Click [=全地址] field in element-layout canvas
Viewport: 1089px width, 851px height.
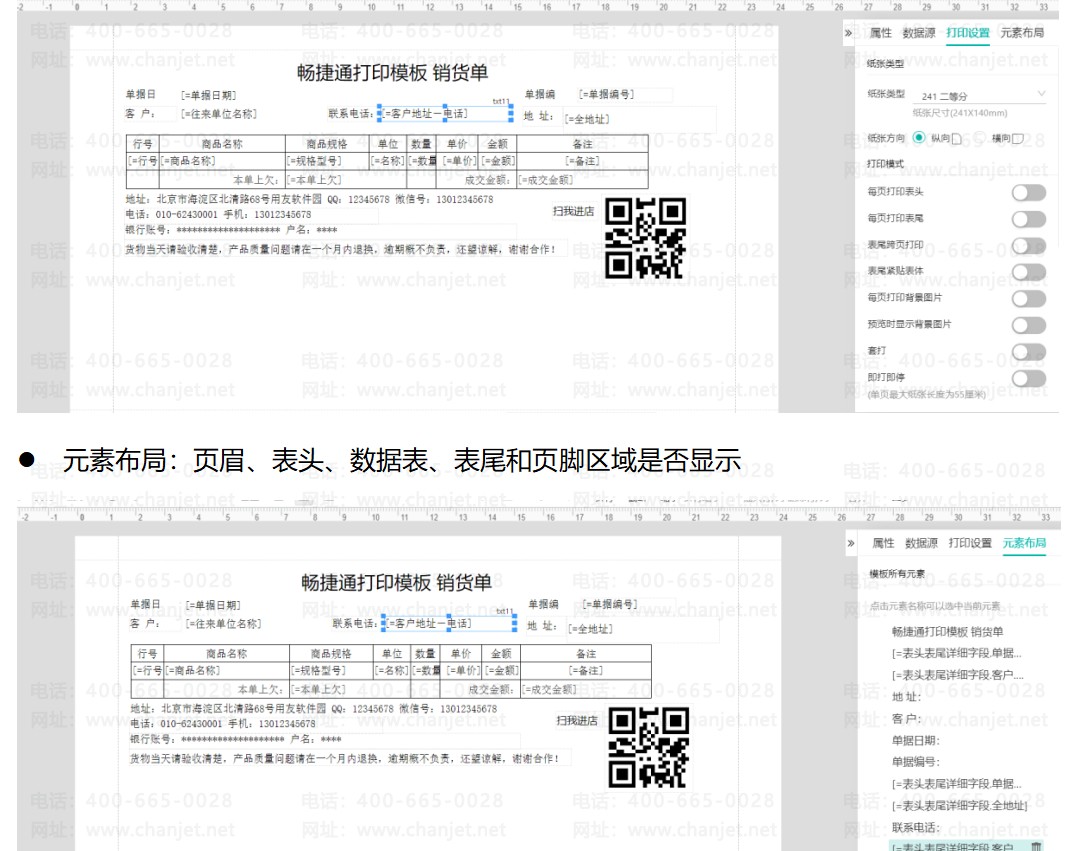click(590, 629)
